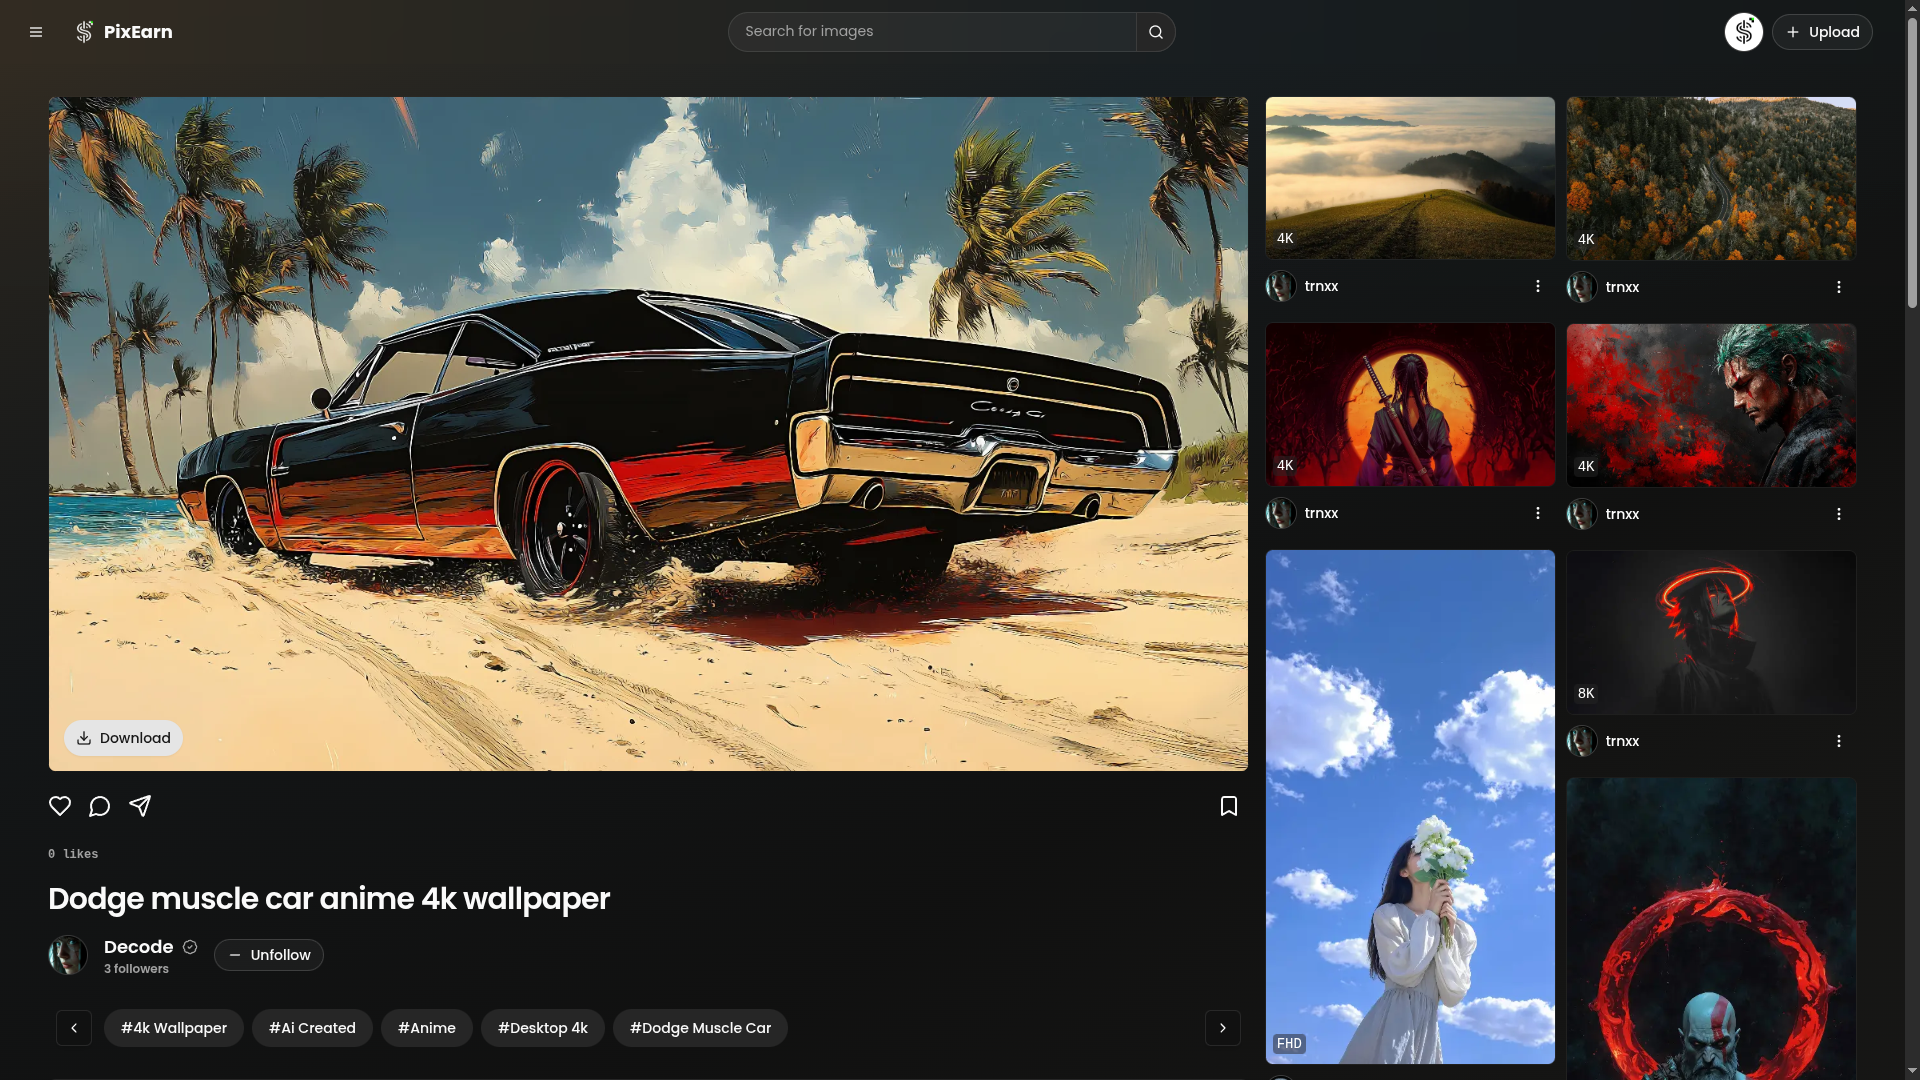Screen dimensions: 1920x1080
Task: Click the PixEarn logo
Action: pos(124,31)
